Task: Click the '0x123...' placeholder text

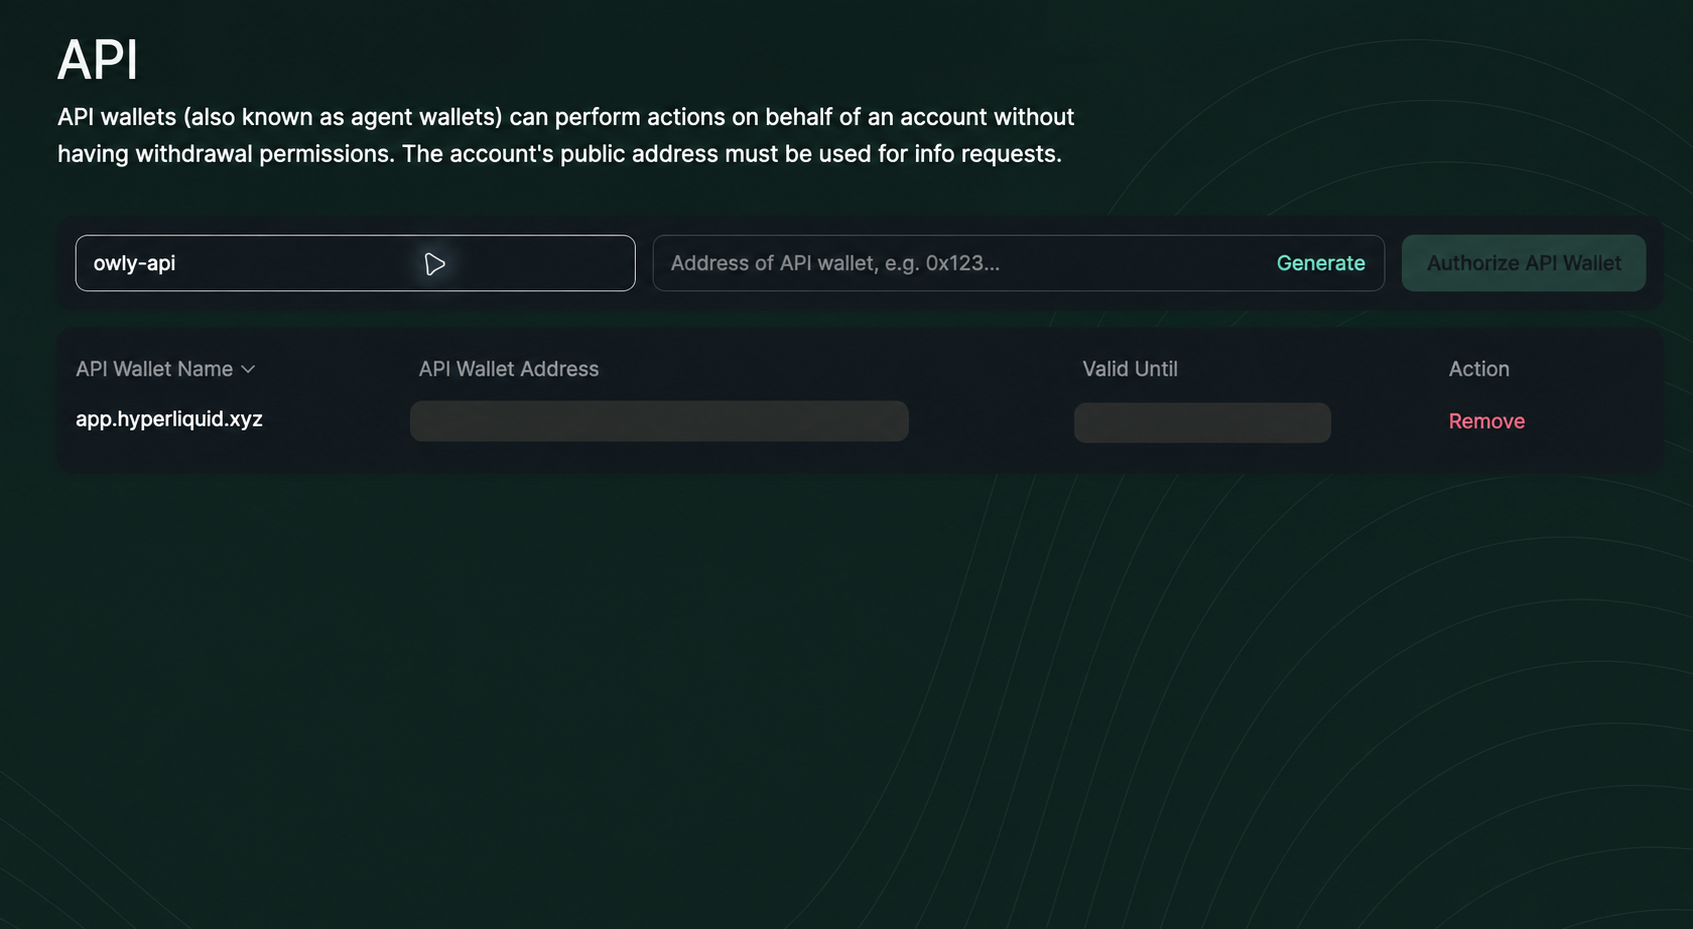Action: pos(962,263)
